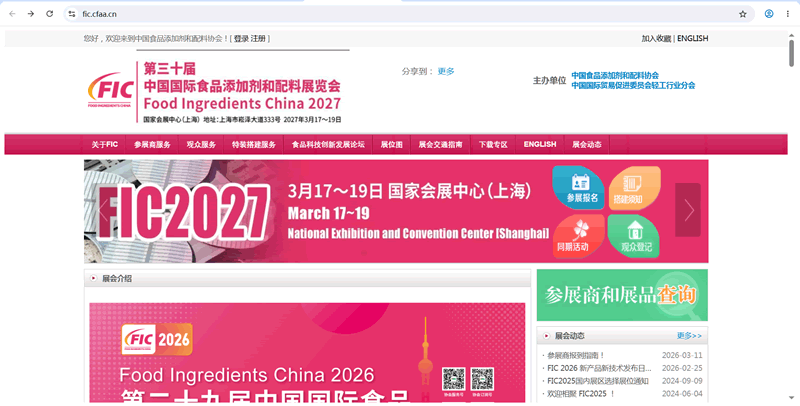The width and height of the screenshot is (800, 406).
Task: Click the date 2026-03-11
Action: [x=682, y=356]
